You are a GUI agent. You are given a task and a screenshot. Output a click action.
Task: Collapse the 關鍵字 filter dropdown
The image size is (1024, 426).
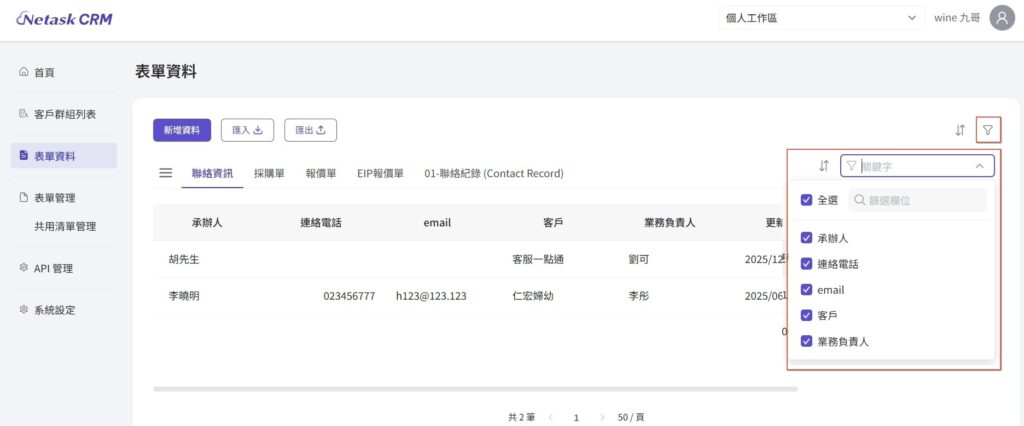pyautogui.click(x=979, y=166)
